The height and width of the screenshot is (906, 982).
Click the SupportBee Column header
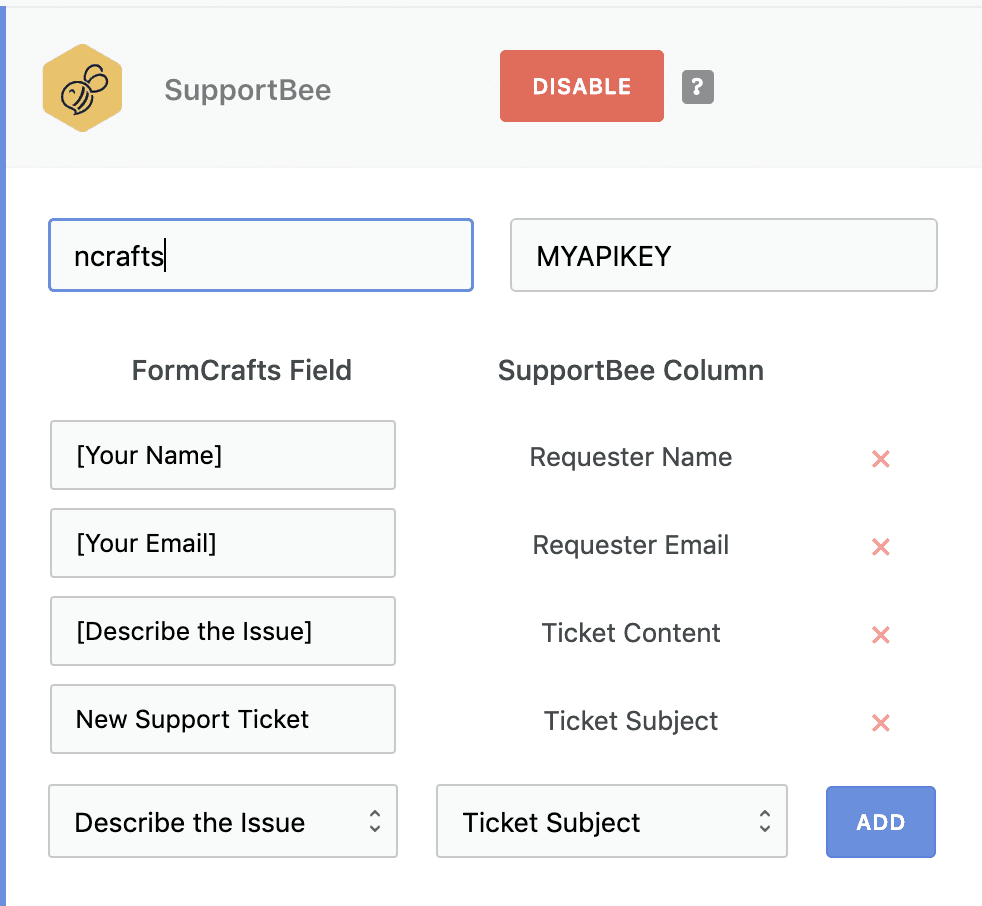coord(631,371)
